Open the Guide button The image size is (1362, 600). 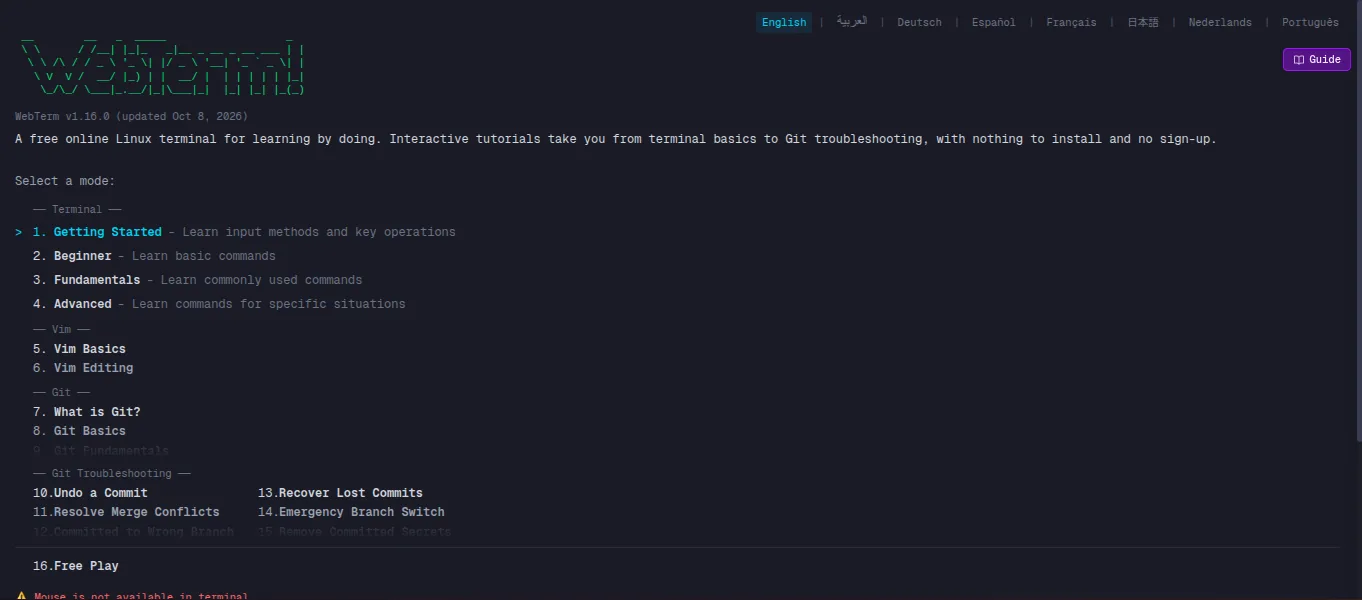tap(1316, 59)
